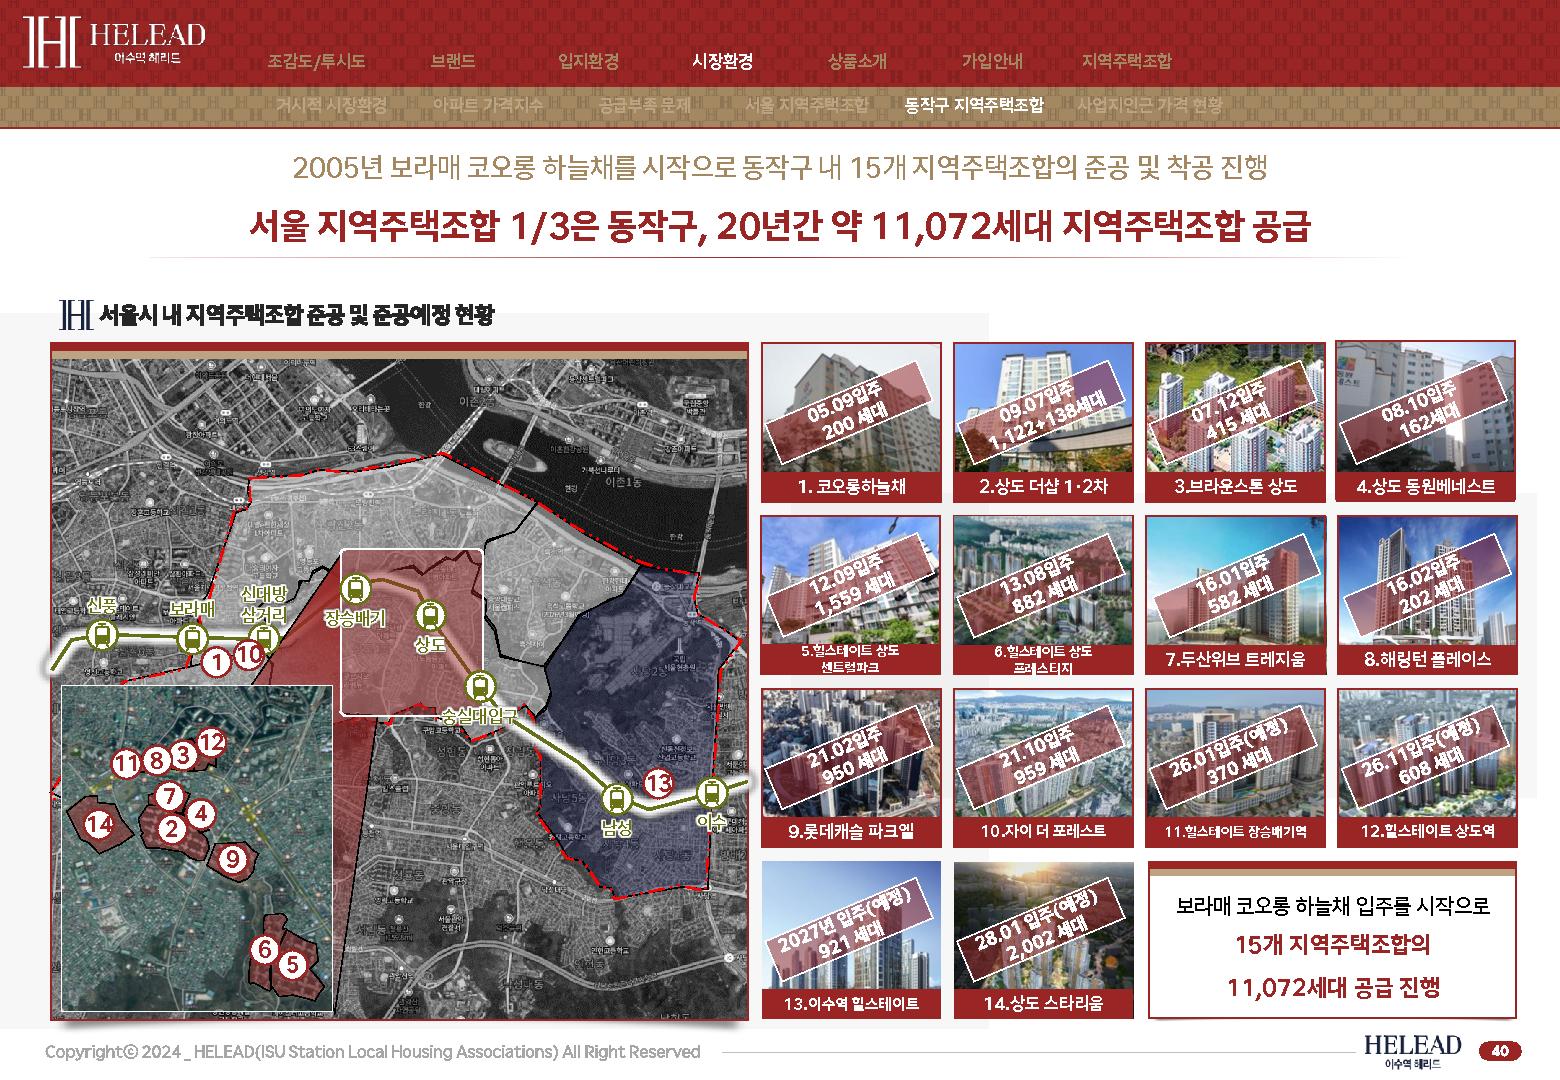This screenshot has width=1560, height=1080.
Task: Switch to 사업지인근 가격 현황 sub-tab
Action: point(1150,105)
